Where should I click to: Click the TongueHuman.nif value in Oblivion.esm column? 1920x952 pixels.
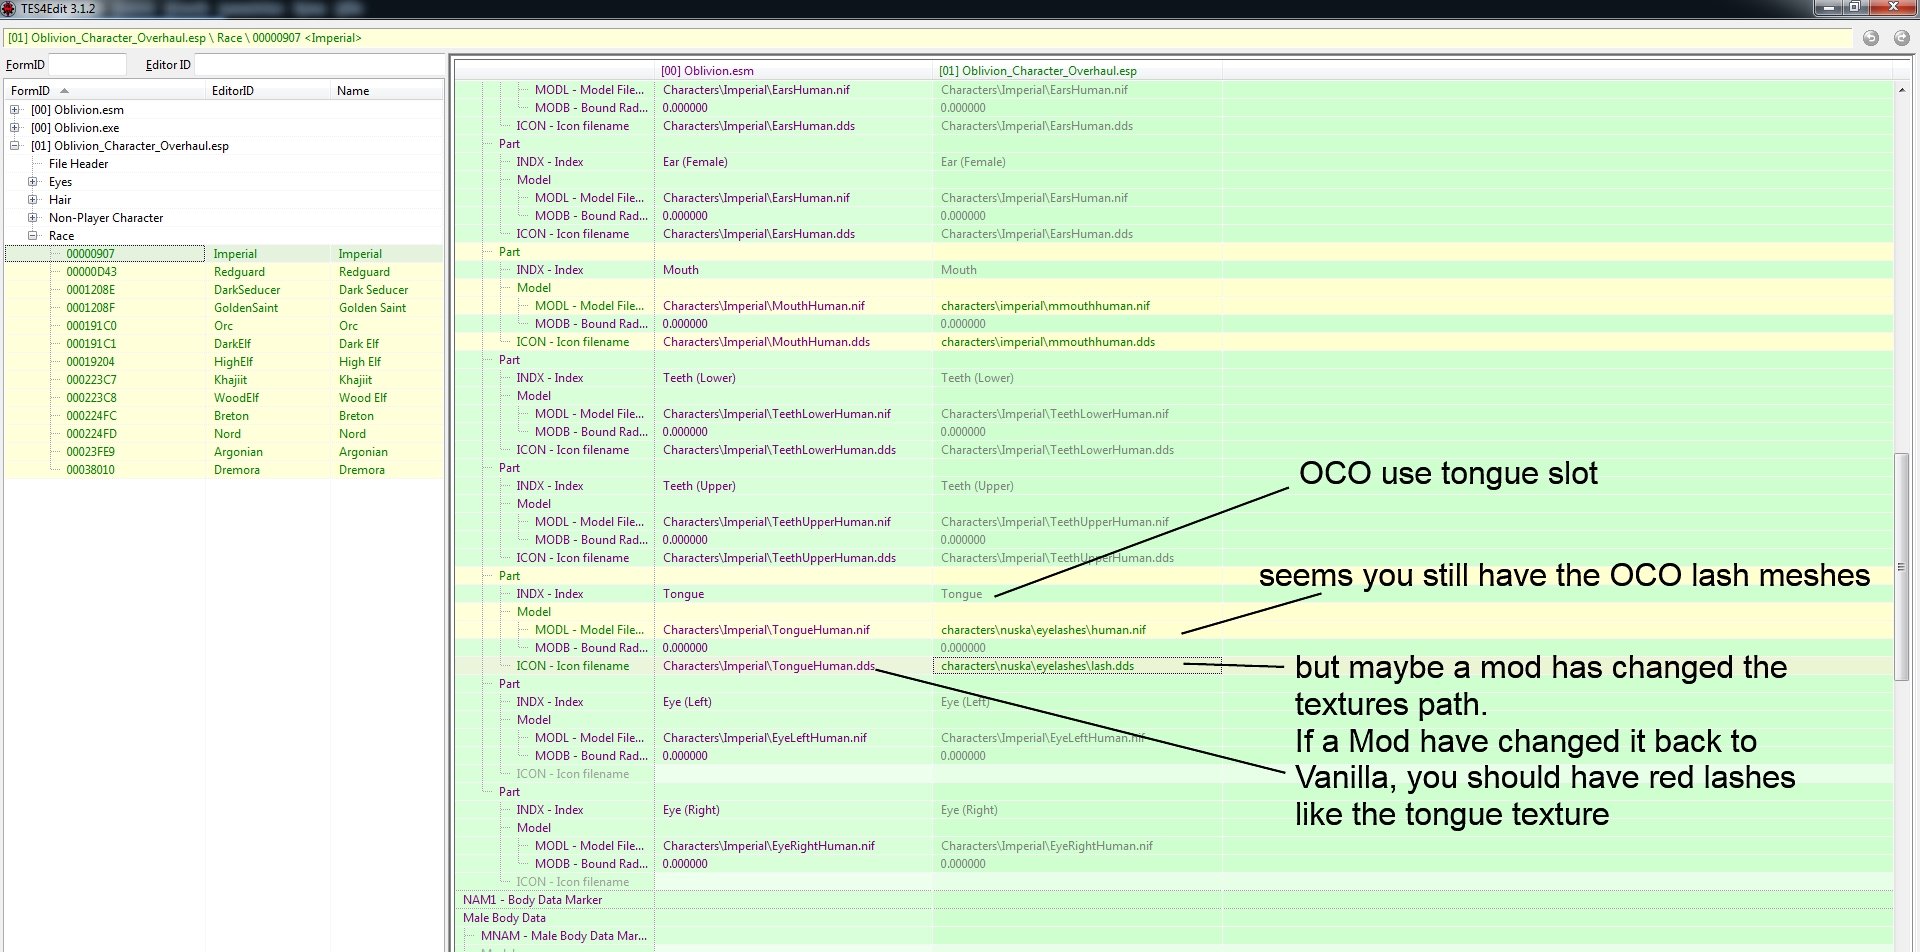(766, 630)
